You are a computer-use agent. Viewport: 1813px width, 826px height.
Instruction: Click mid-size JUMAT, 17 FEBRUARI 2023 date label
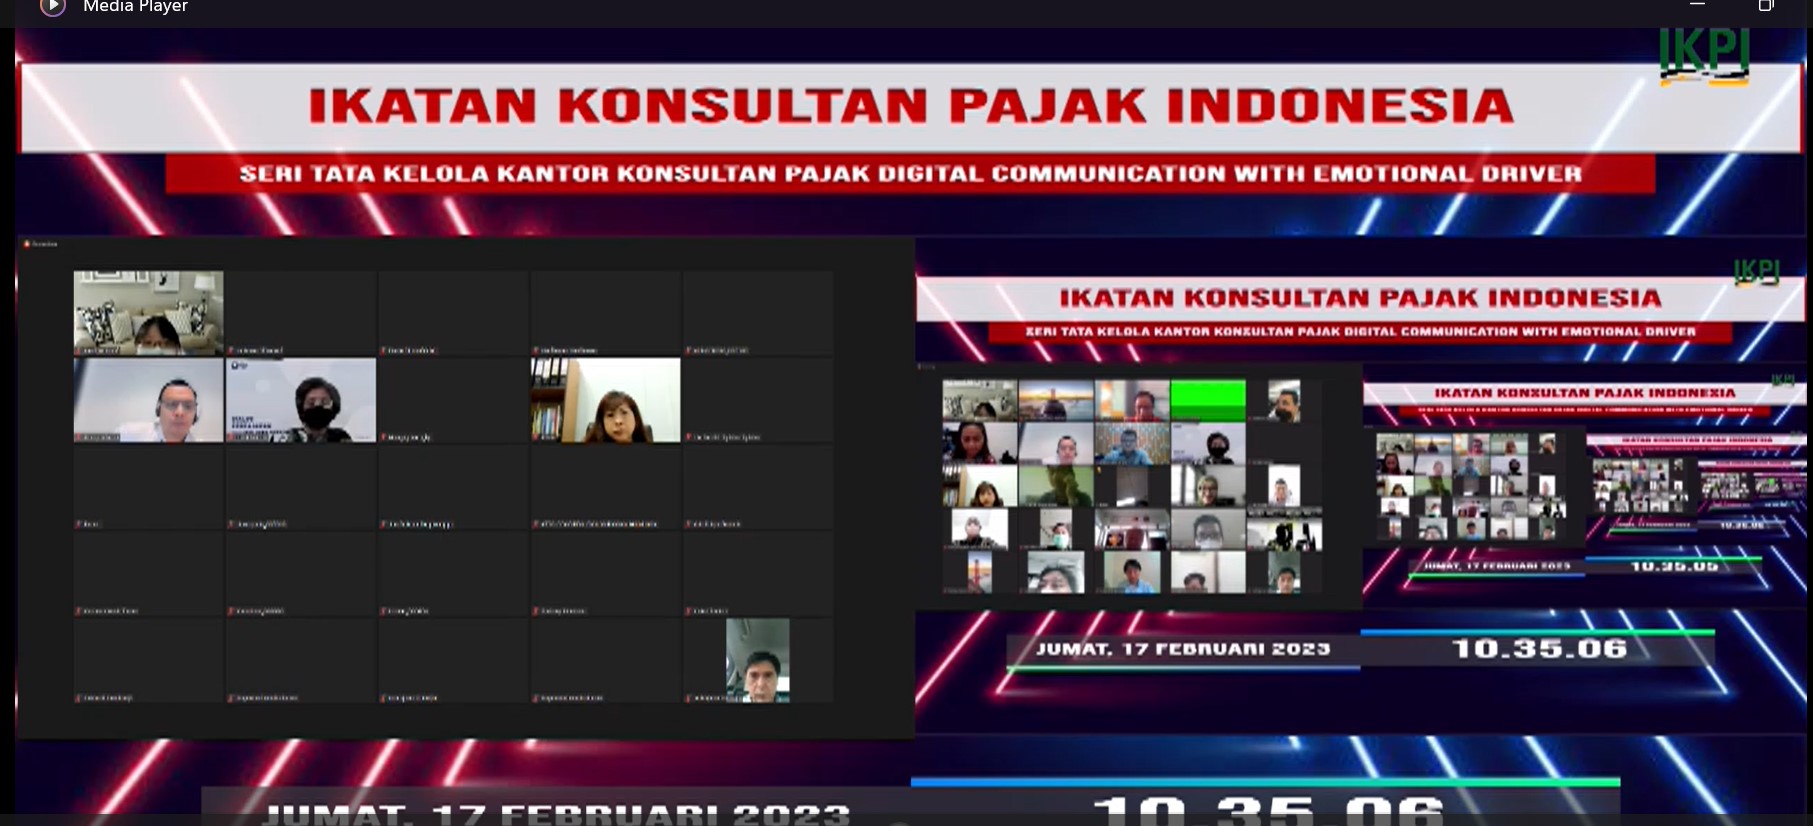point(1183,649)
